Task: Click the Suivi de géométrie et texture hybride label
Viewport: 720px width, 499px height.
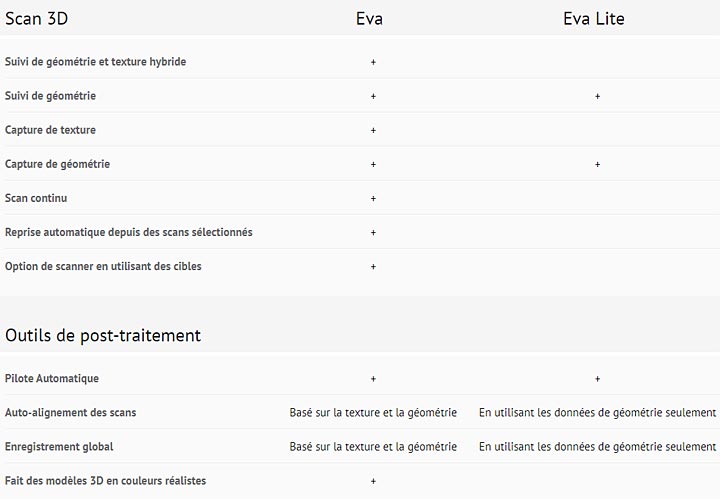Action: [95, 62]
